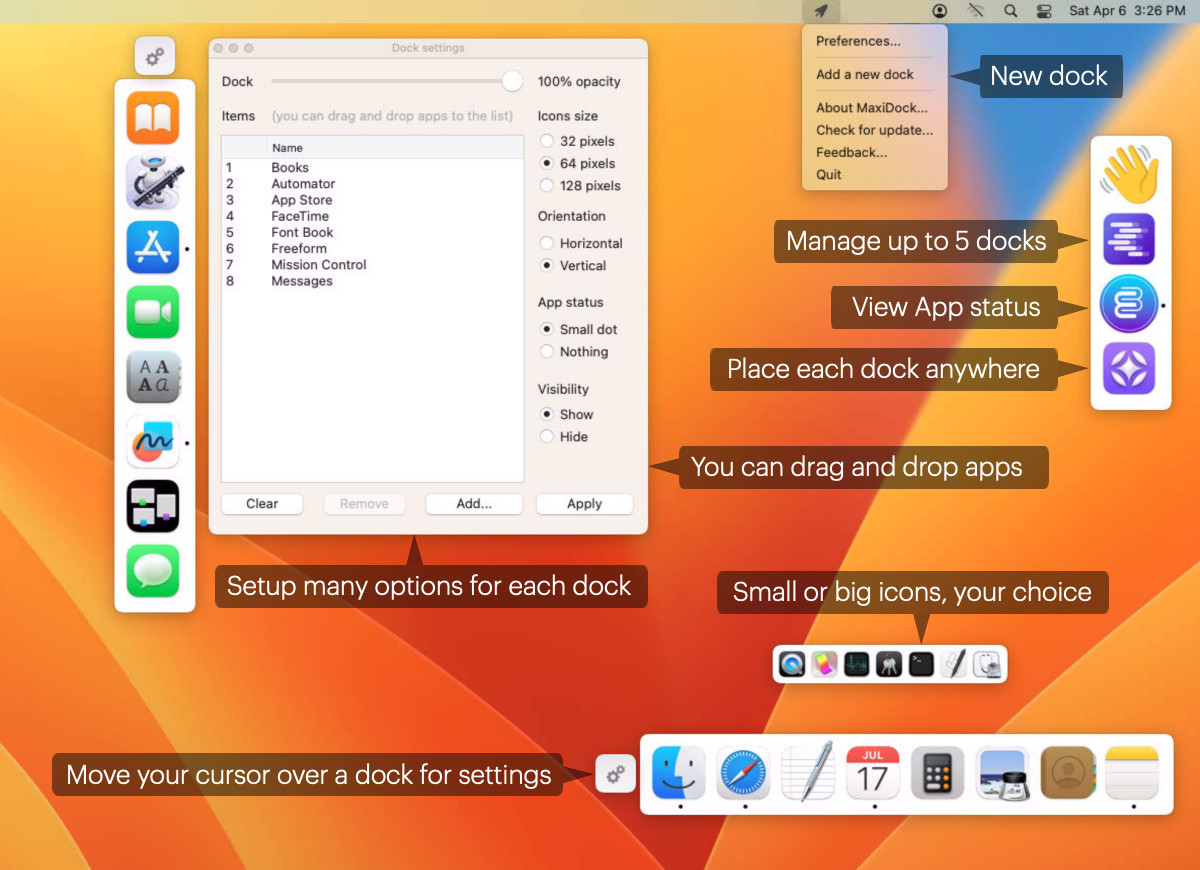Screen dimensions: 1200x870
Task: Open the Books app in the vertical dock
Action: pyautogui.click(x=153, y=118)
